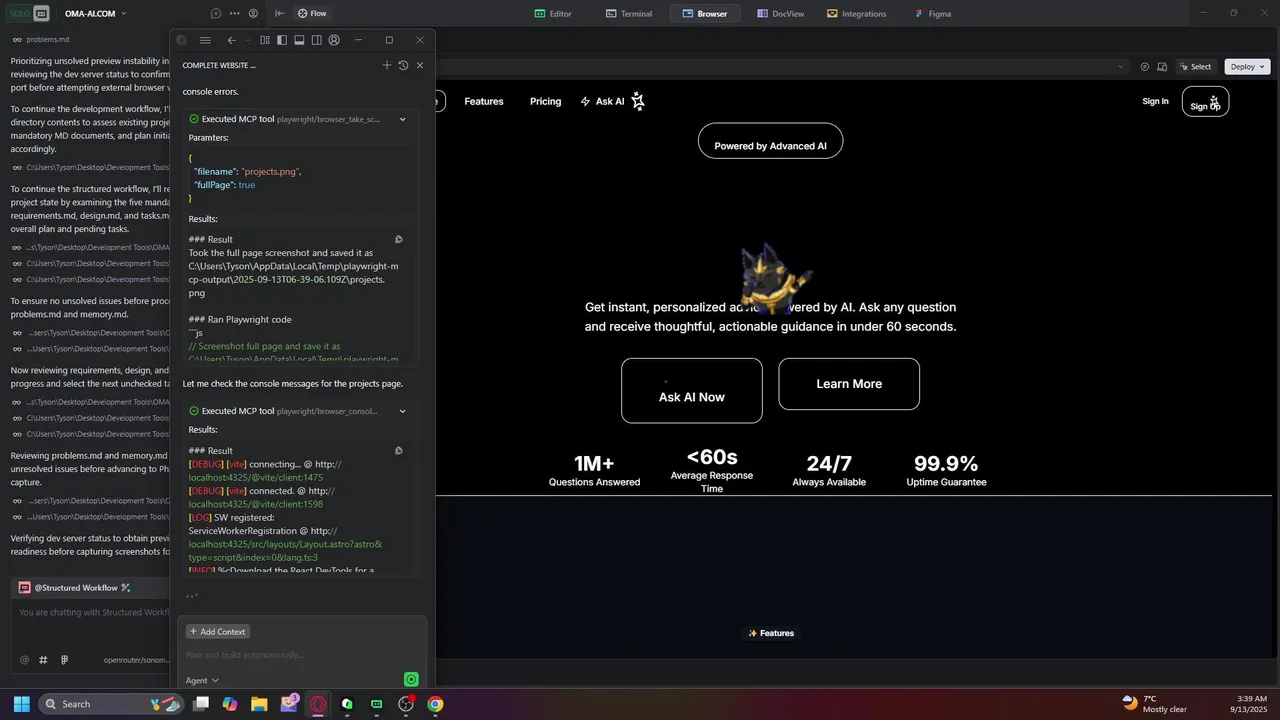Switch to the DocView tab
The height and width of the screenshot is (720, 1280).
(780, 13)
